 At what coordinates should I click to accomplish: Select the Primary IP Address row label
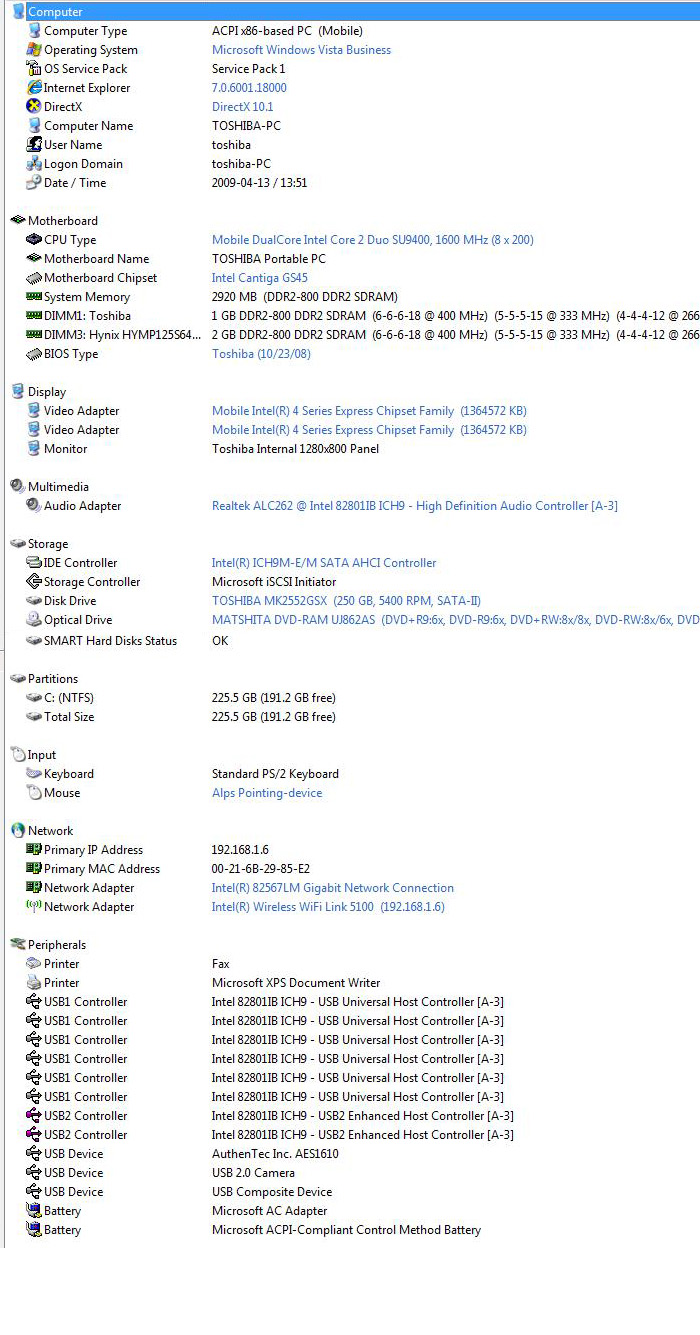pyautogui.click(x=93, y=850)
